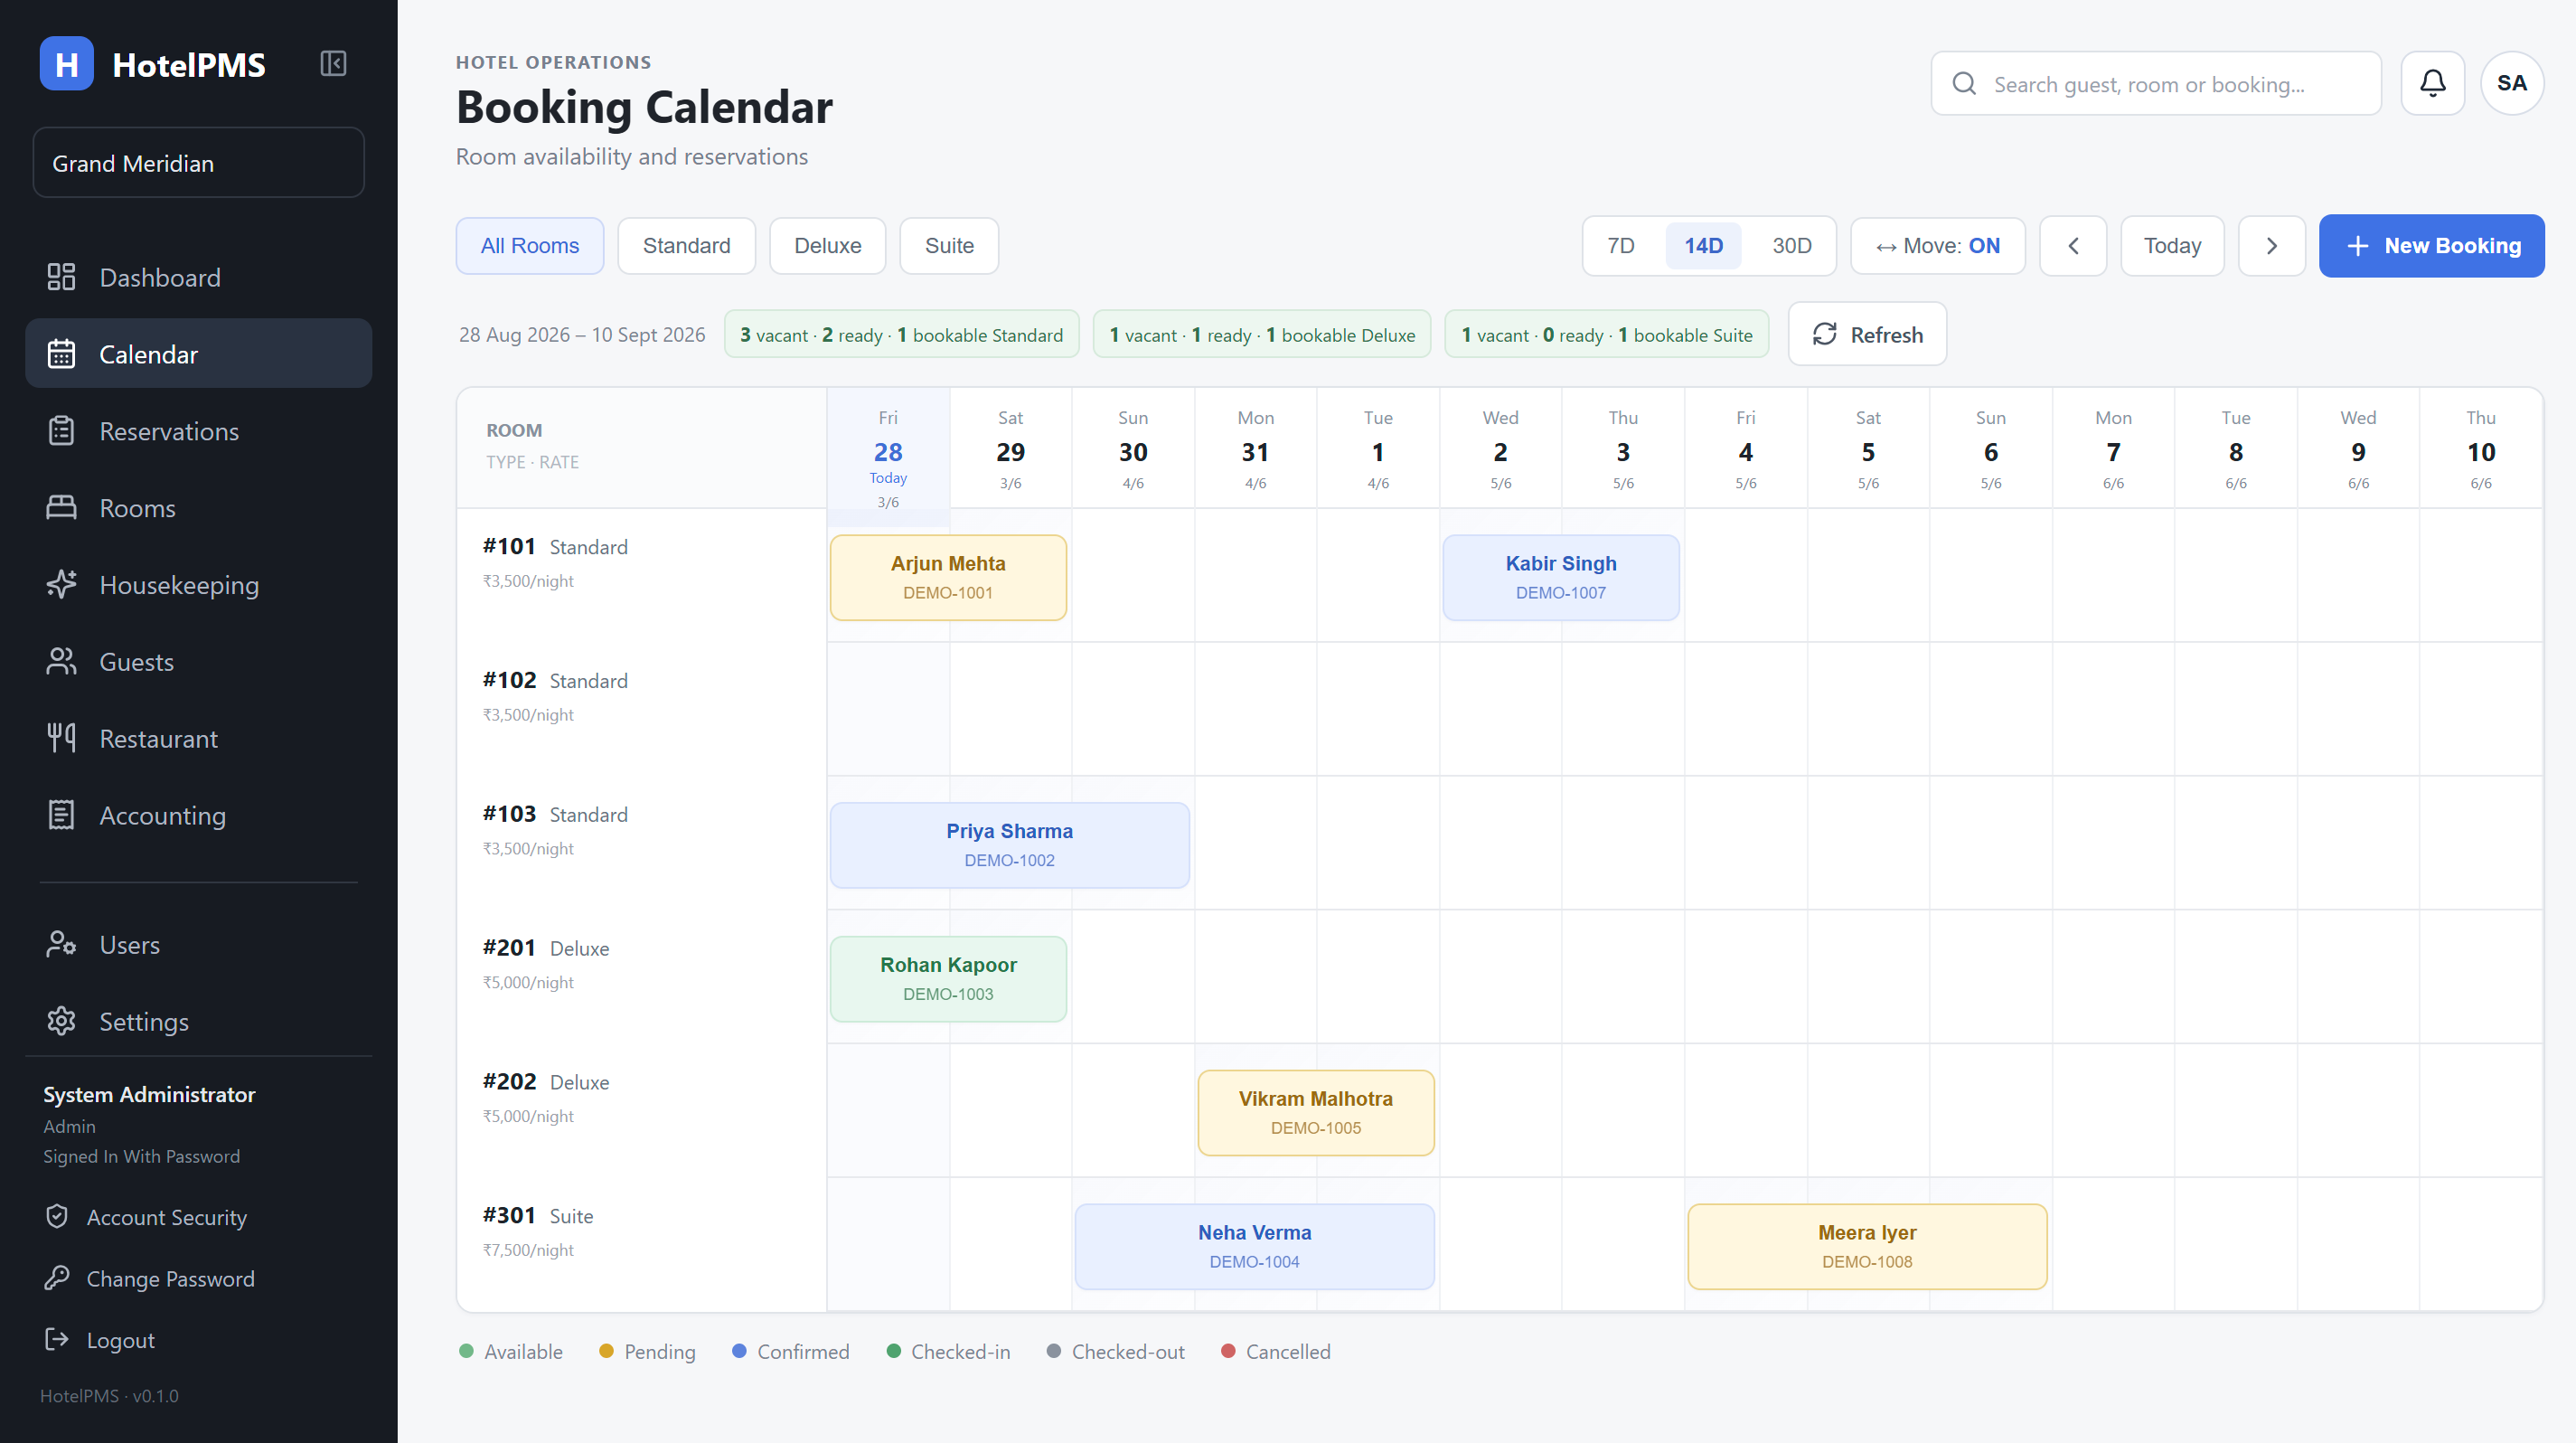Filter by Deluxe rooms
This screenshot has height=1443, width=2576.
point(827,246)
